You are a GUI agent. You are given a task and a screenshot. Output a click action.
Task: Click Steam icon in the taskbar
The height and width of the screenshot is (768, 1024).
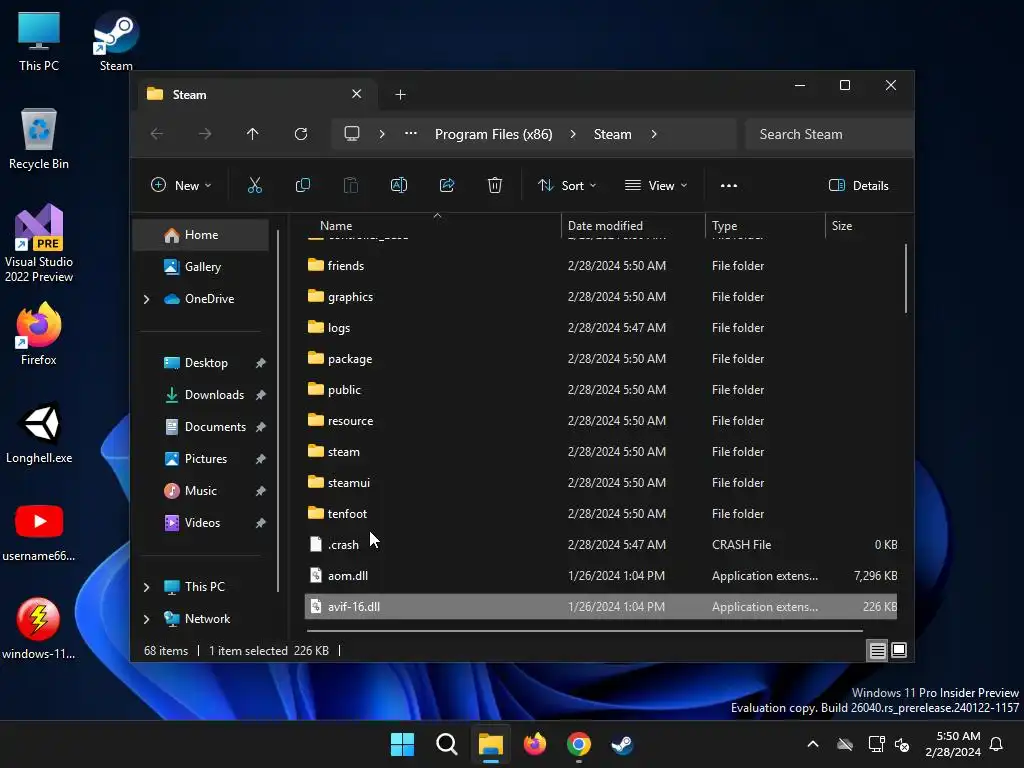(622, 744)
